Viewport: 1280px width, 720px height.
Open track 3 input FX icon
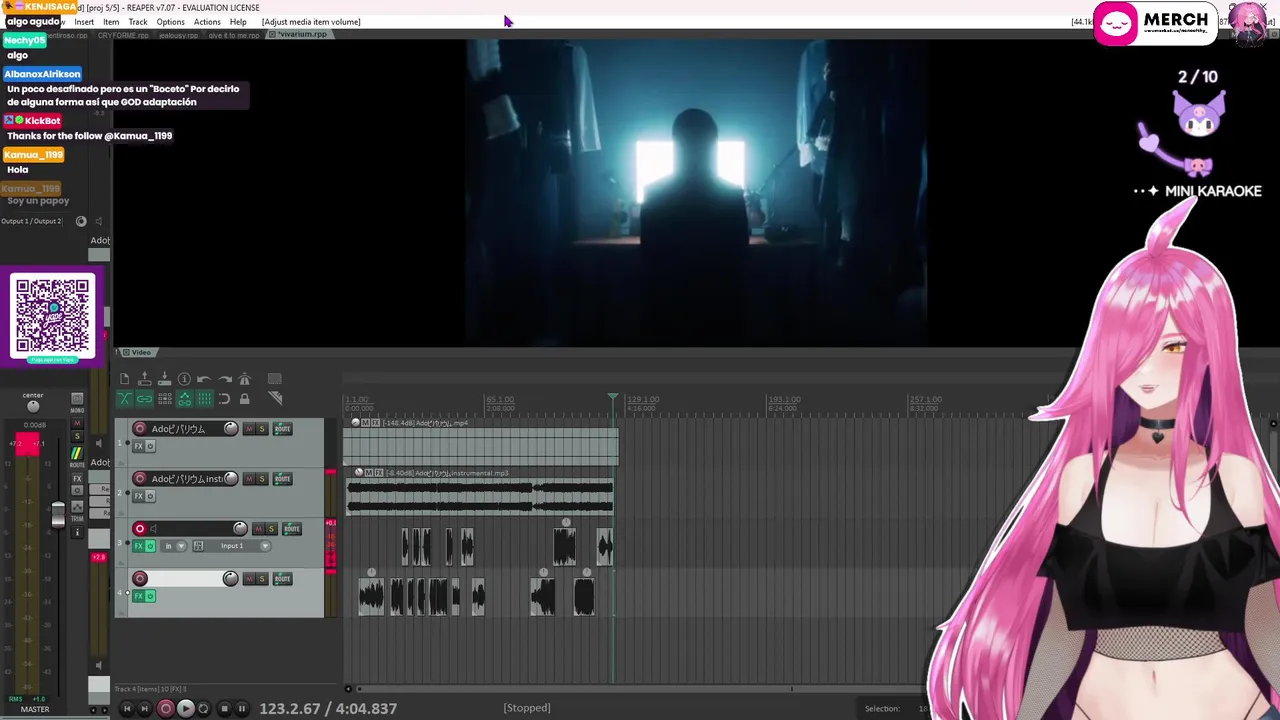[x=198, y=546]
